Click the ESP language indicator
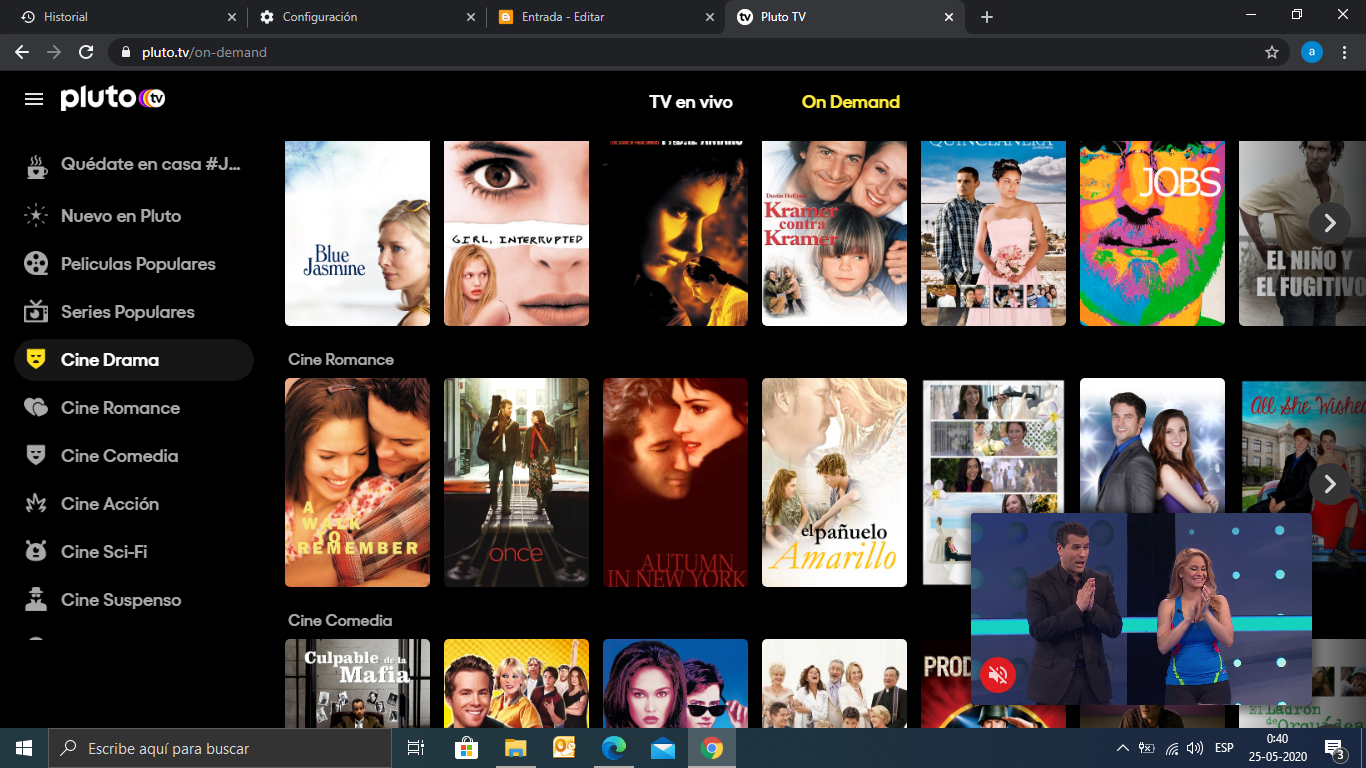The height and width of the screenshot is (768, 1366). [x=1224, y=748]
